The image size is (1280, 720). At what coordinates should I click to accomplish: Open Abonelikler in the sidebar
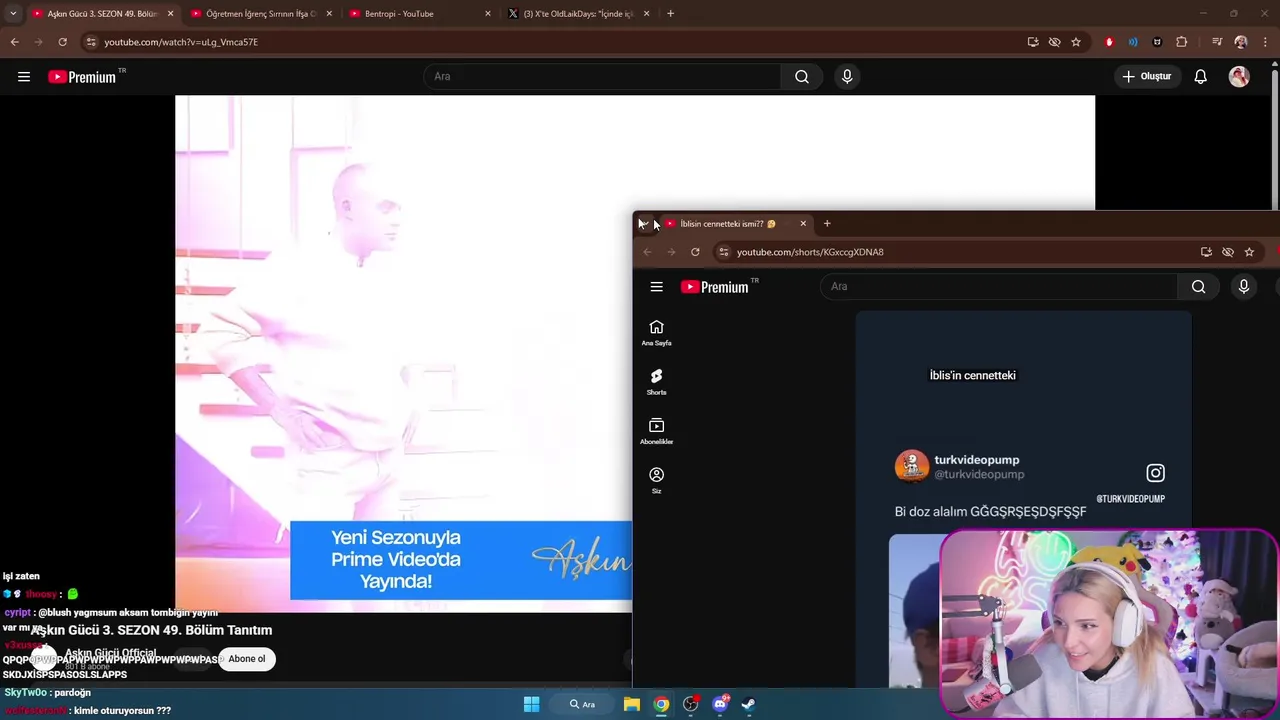tap(656, 432)
